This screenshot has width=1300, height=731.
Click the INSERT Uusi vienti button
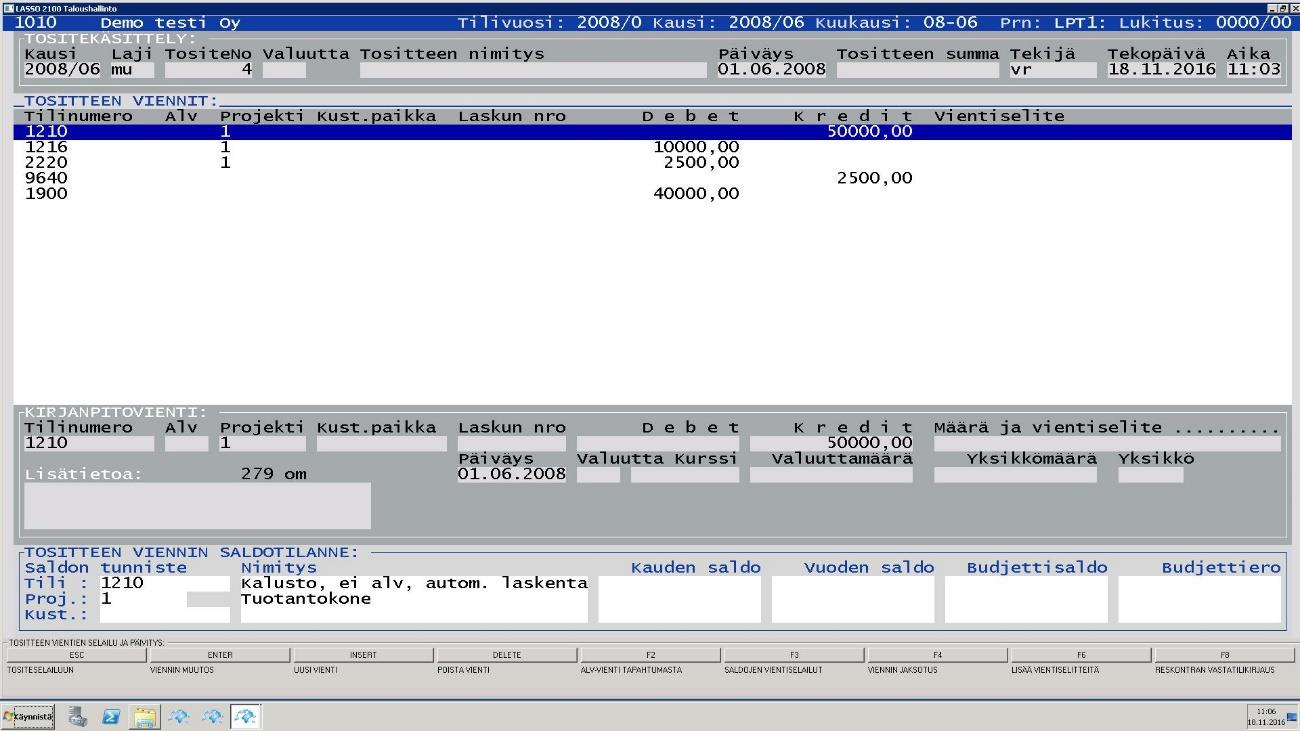pyautogui.click(x=363, y=655)
